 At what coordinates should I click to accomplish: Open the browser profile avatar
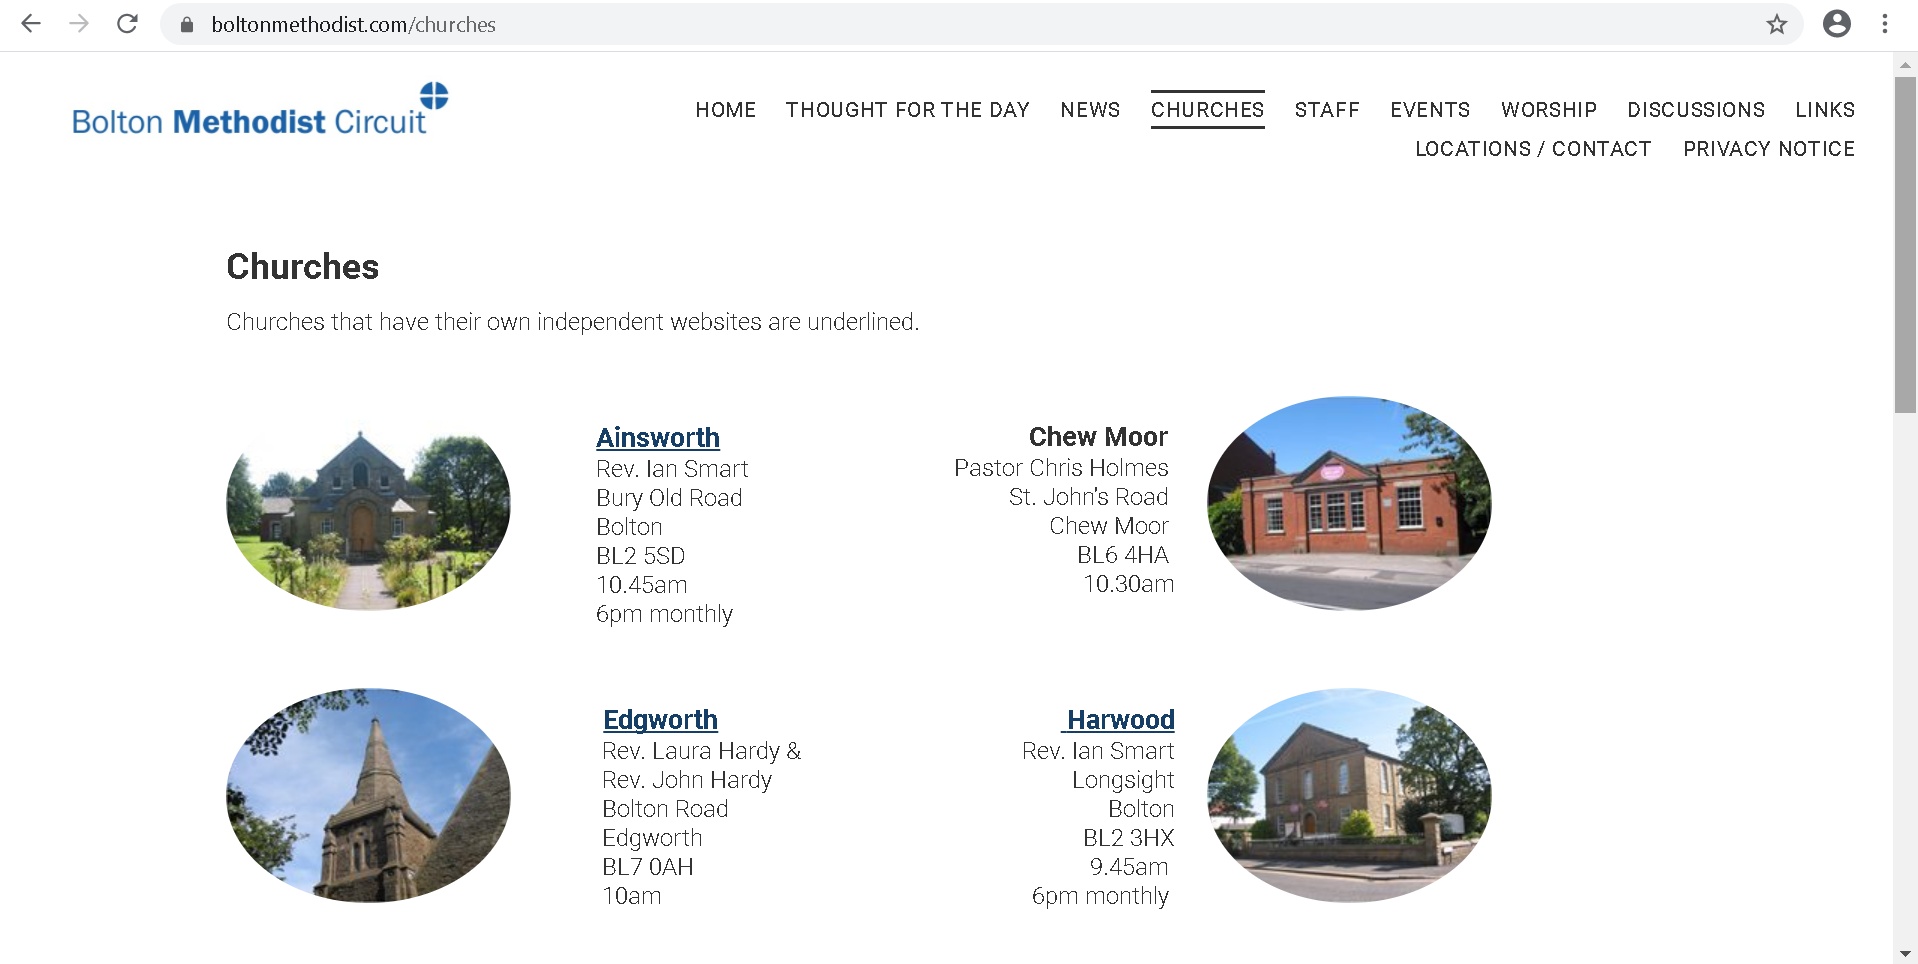[1838, 24]
